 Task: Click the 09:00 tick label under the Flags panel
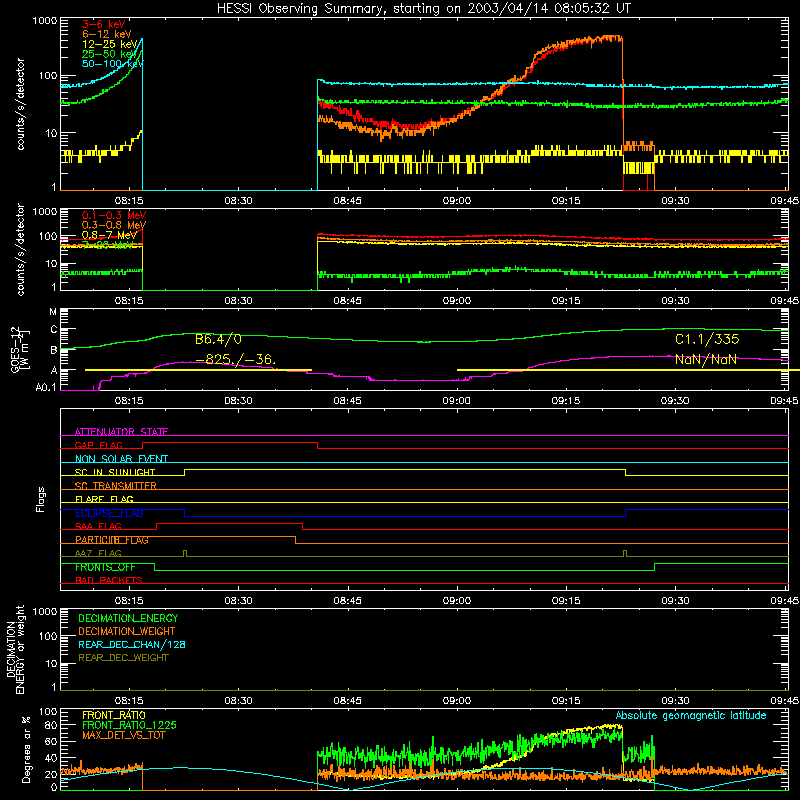457,601
